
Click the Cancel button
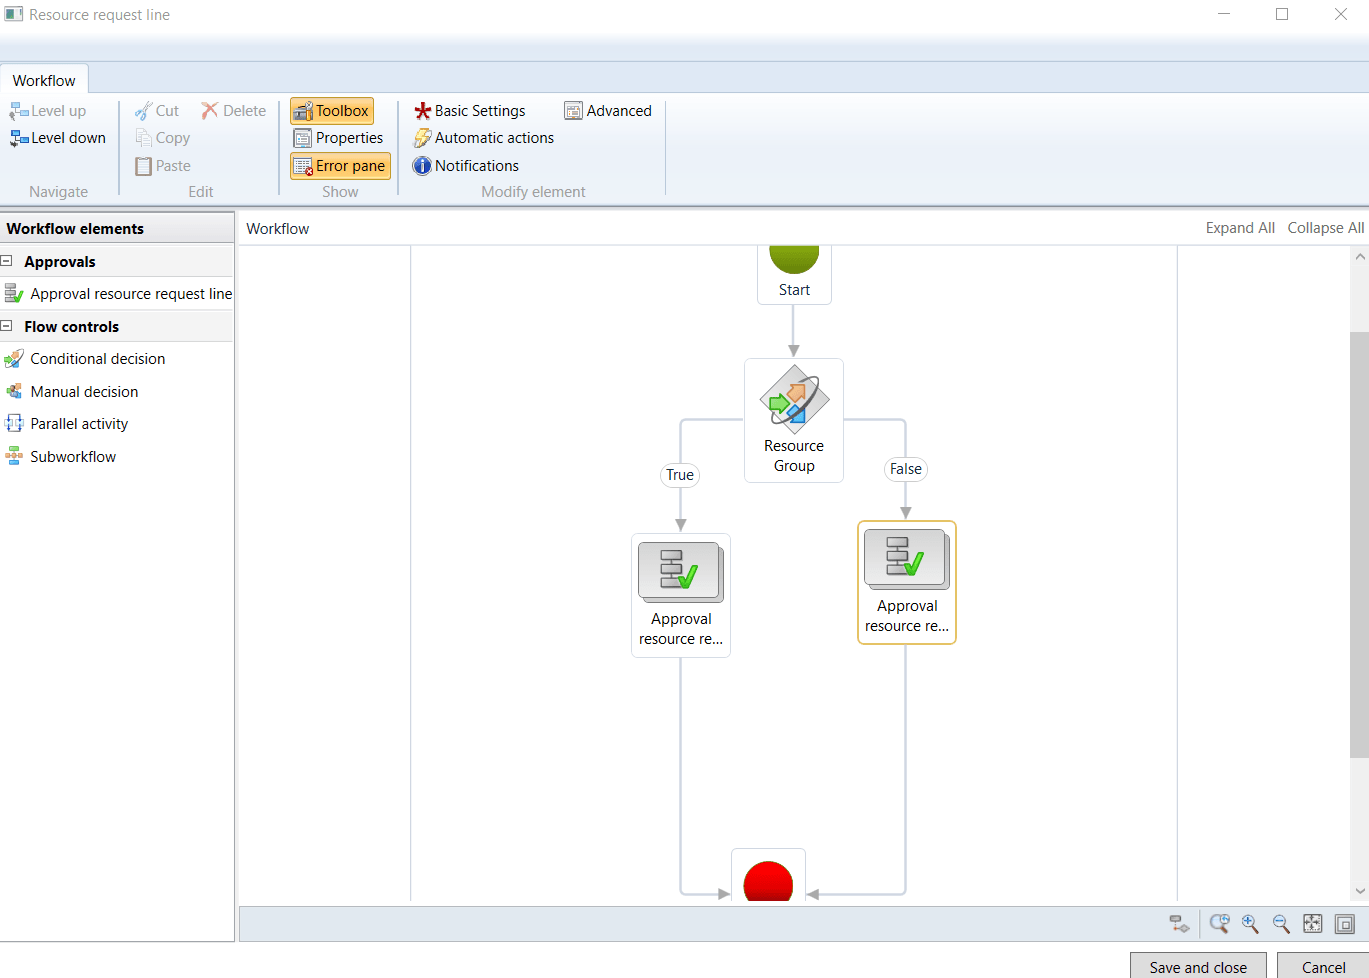1323,967
